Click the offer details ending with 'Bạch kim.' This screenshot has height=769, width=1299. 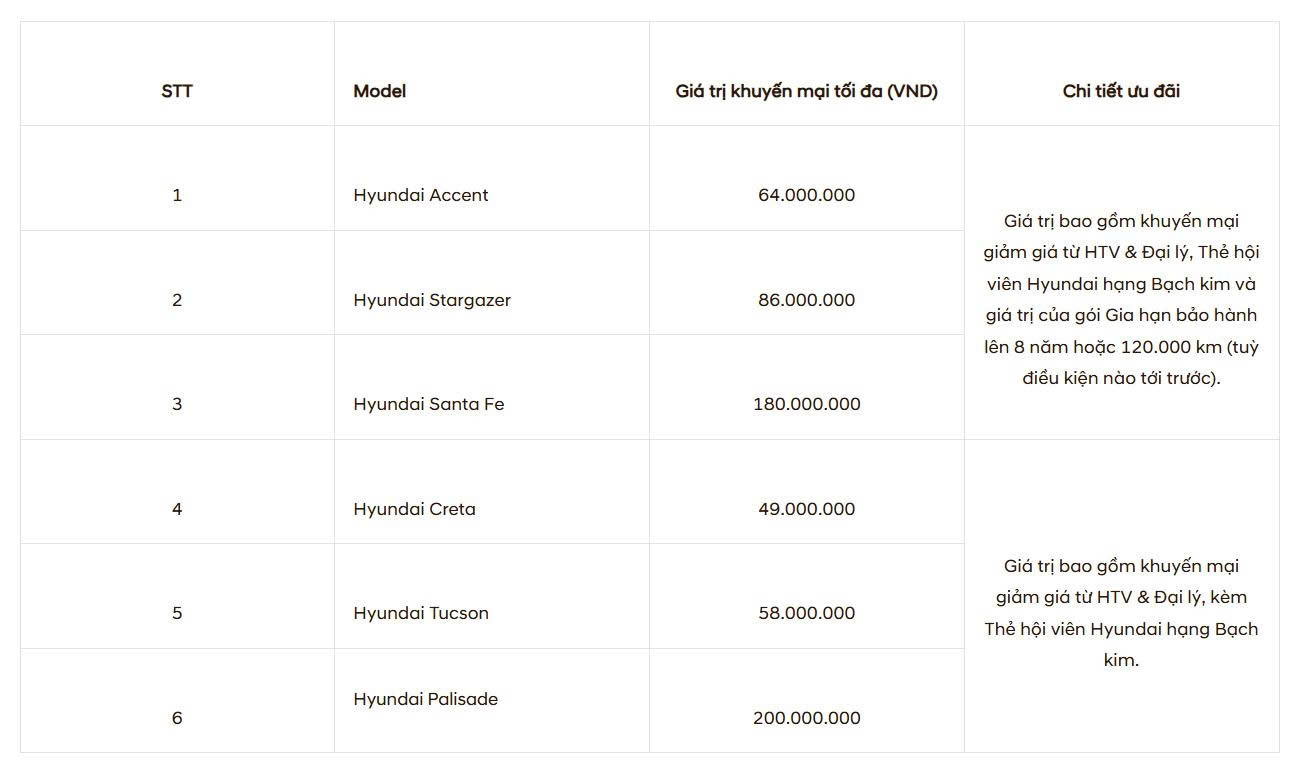pyautogui.click(x=1121, y=613)
